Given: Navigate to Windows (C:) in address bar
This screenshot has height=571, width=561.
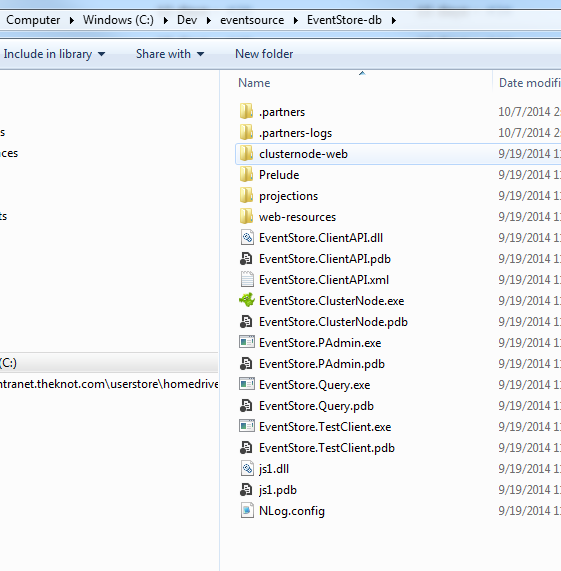Looking at the screenshot, I should tap(118, 20).
